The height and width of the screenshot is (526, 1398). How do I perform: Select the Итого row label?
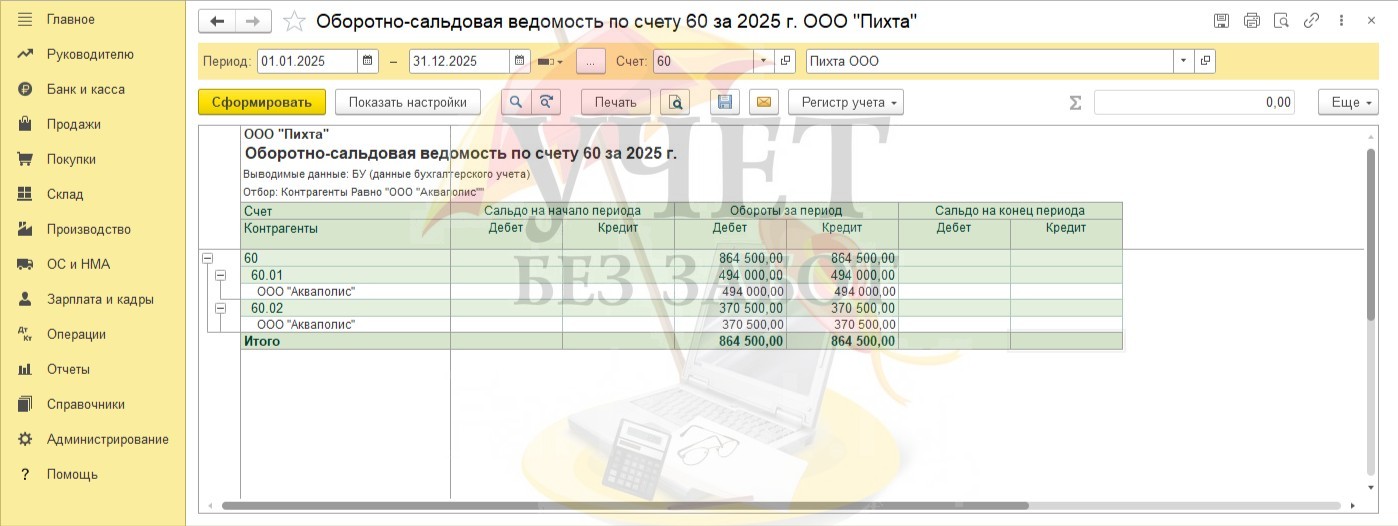tap(345, 341)
